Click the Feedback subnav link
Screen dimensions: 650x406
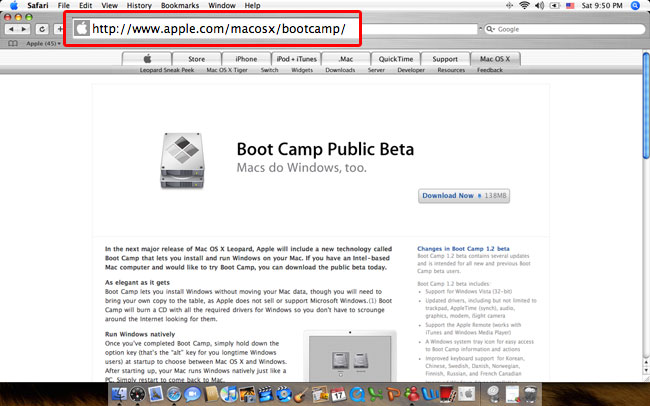(x=490, y=70)
